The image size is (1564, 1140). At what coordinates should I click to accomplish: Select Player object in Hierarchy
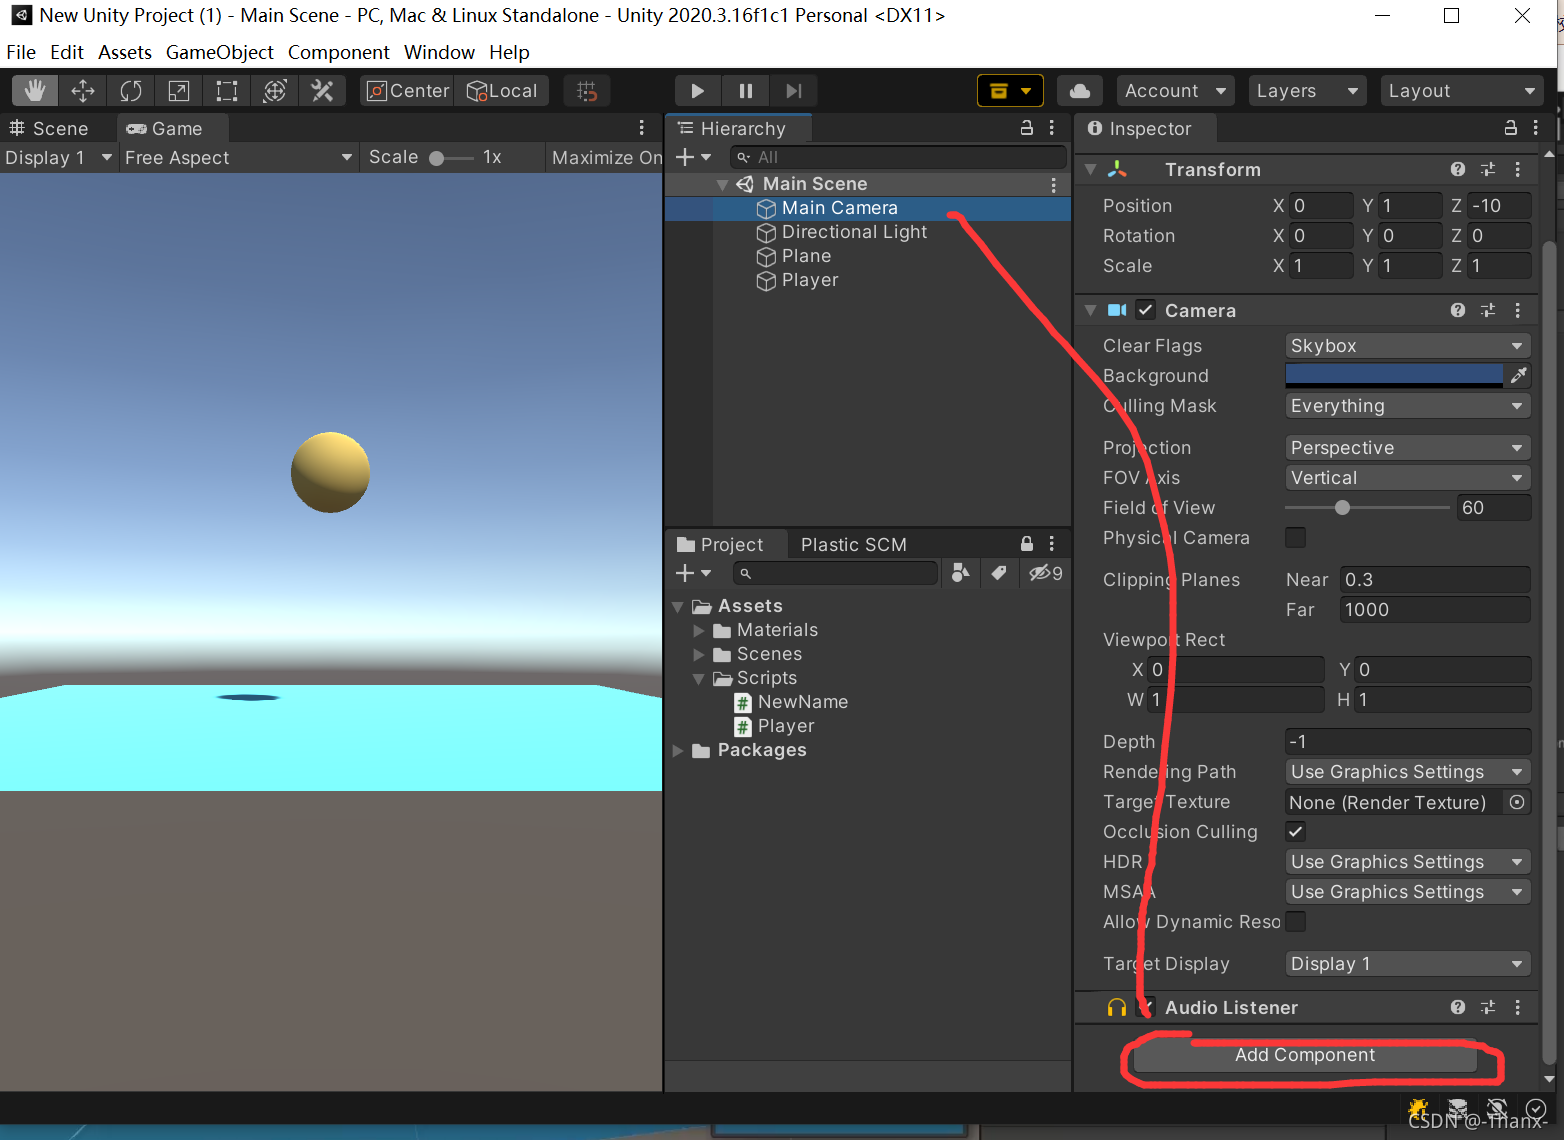(810, 280)
